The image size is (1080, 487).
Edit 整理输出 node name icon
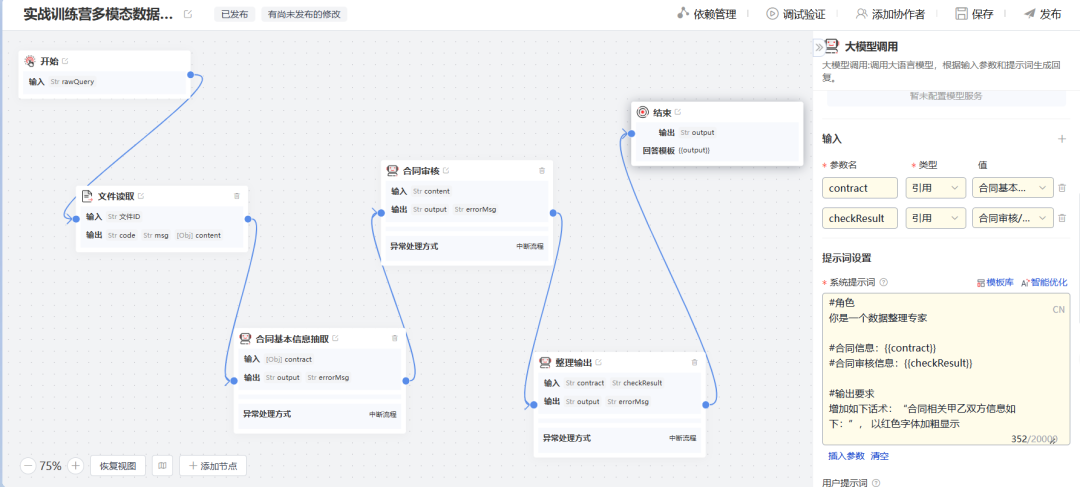point(599,362)
